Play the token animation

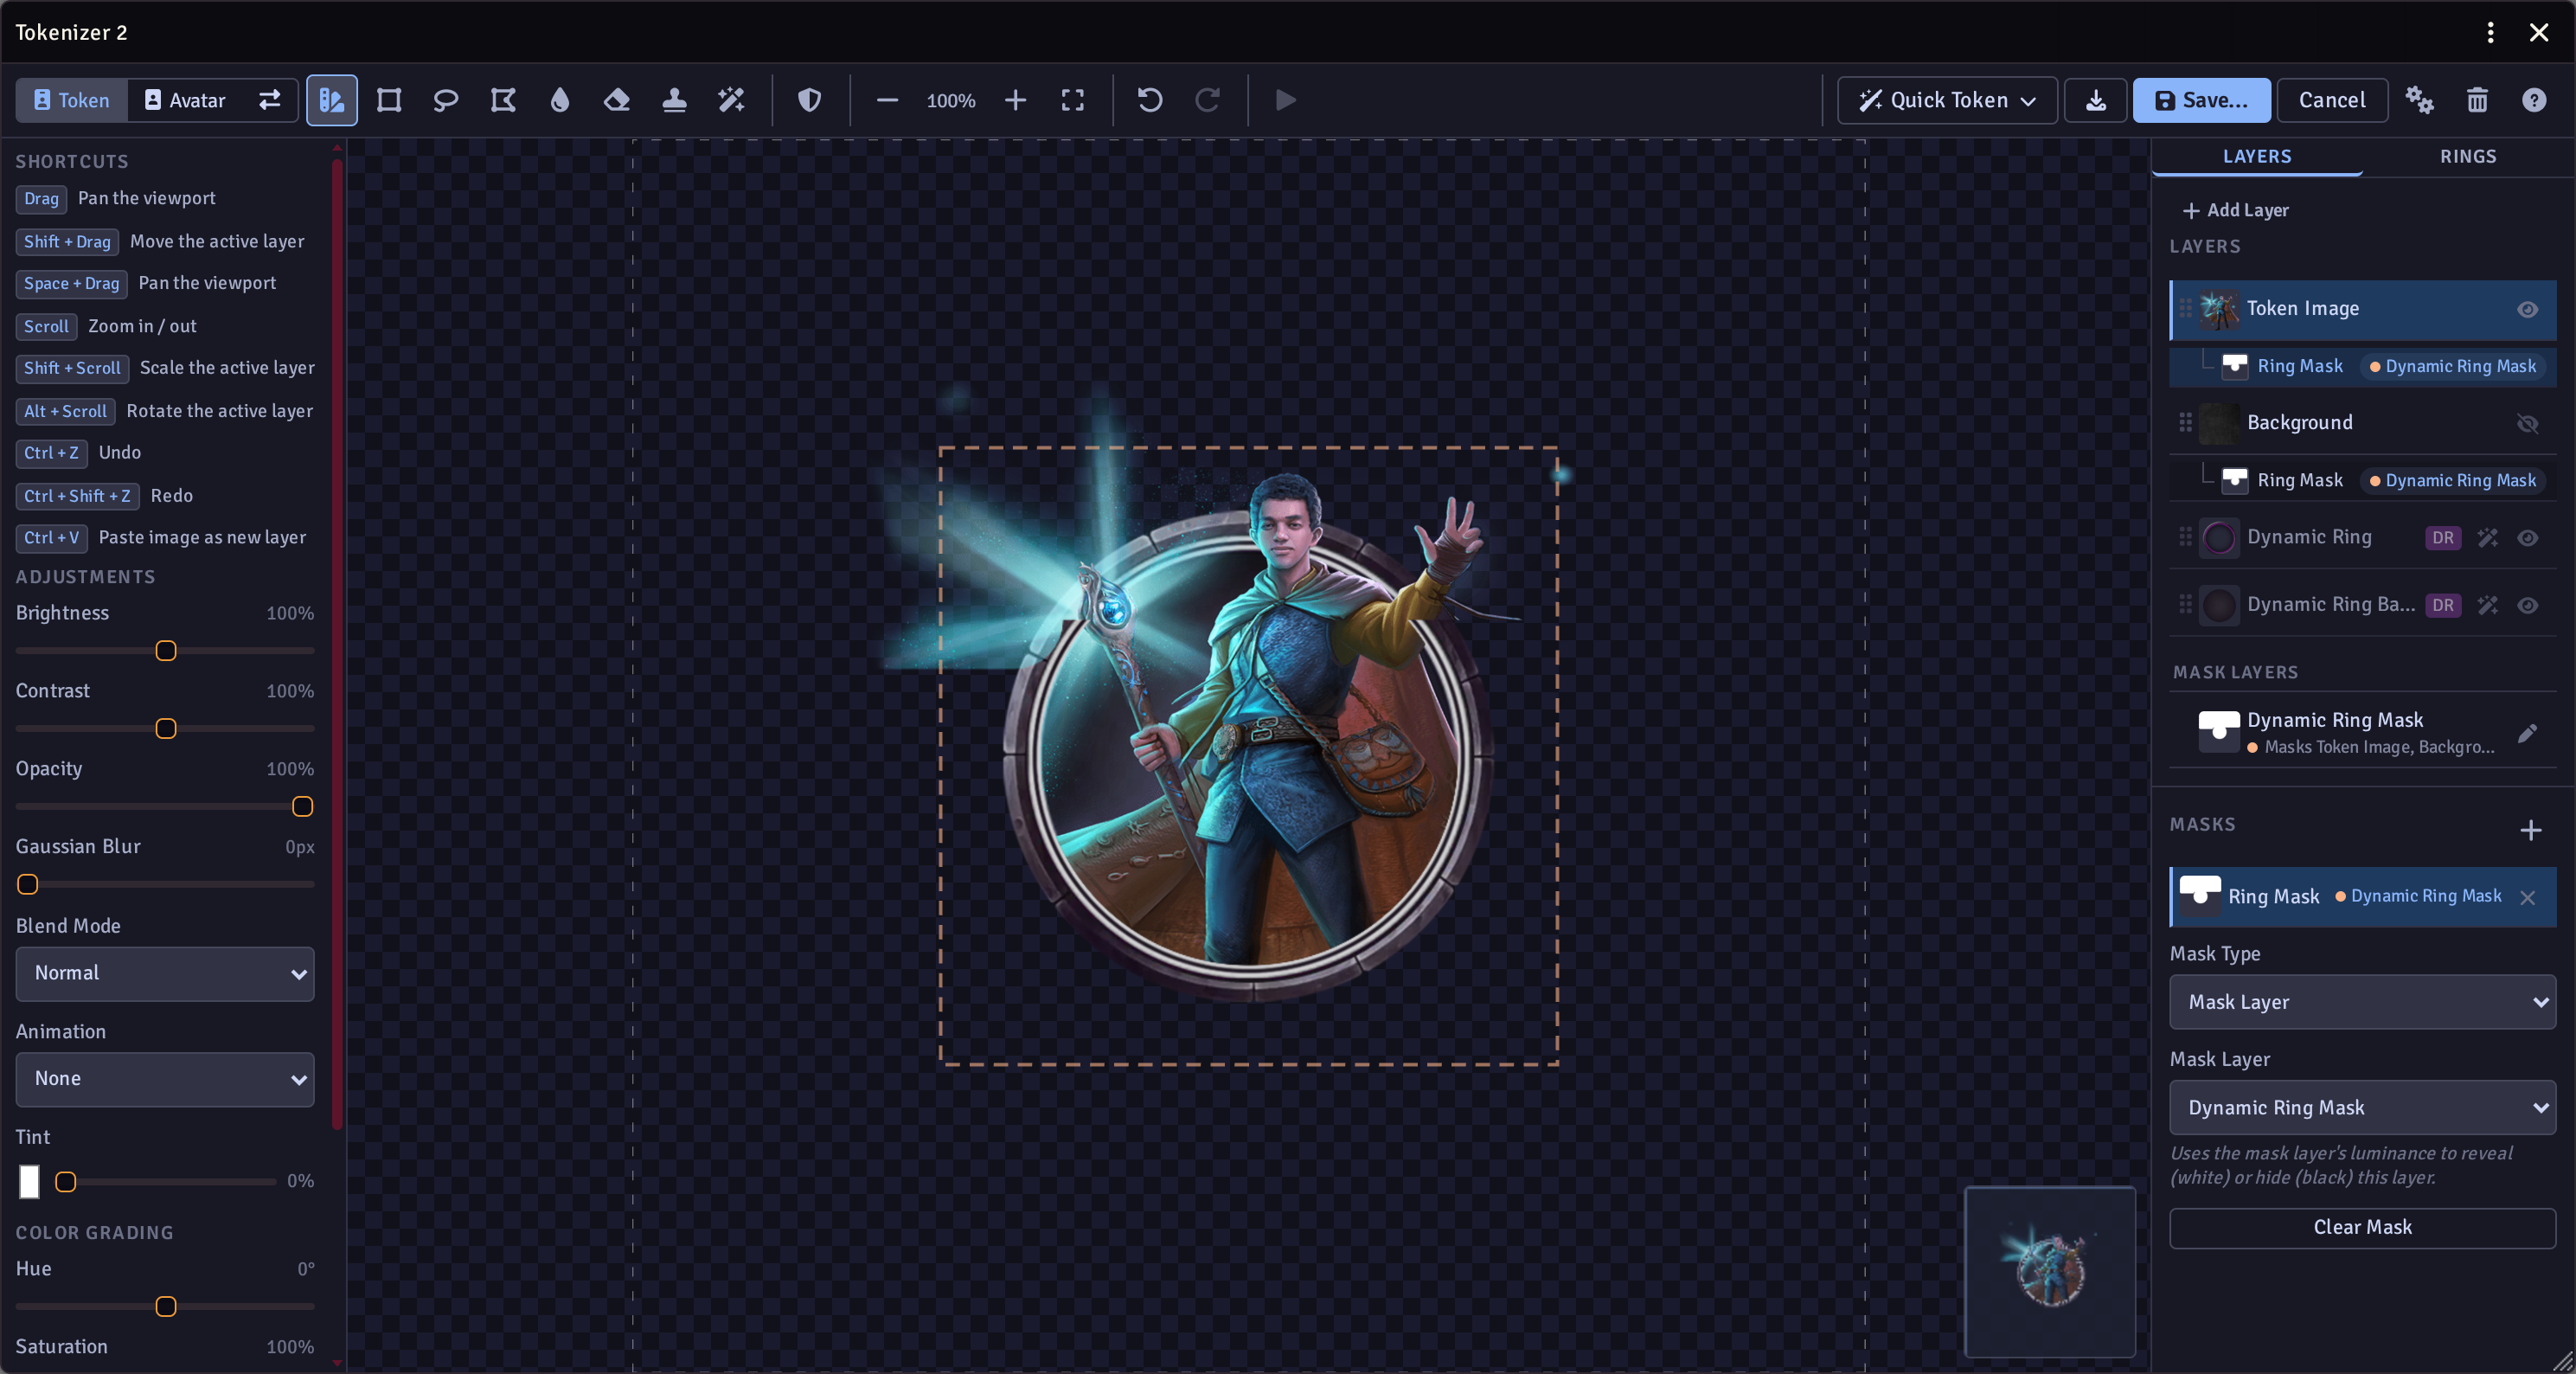pyautogui.click(x=1285, y=100)
